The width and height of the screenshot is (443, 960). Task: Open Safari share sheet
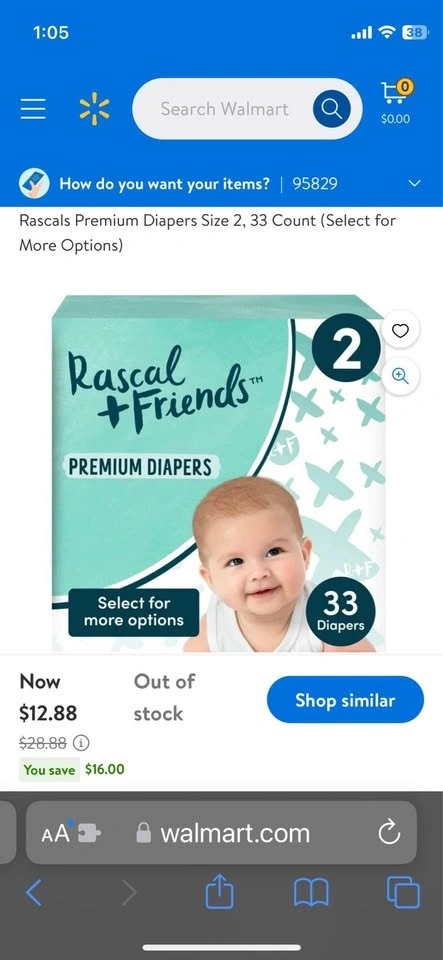click(x=220, y=893)
